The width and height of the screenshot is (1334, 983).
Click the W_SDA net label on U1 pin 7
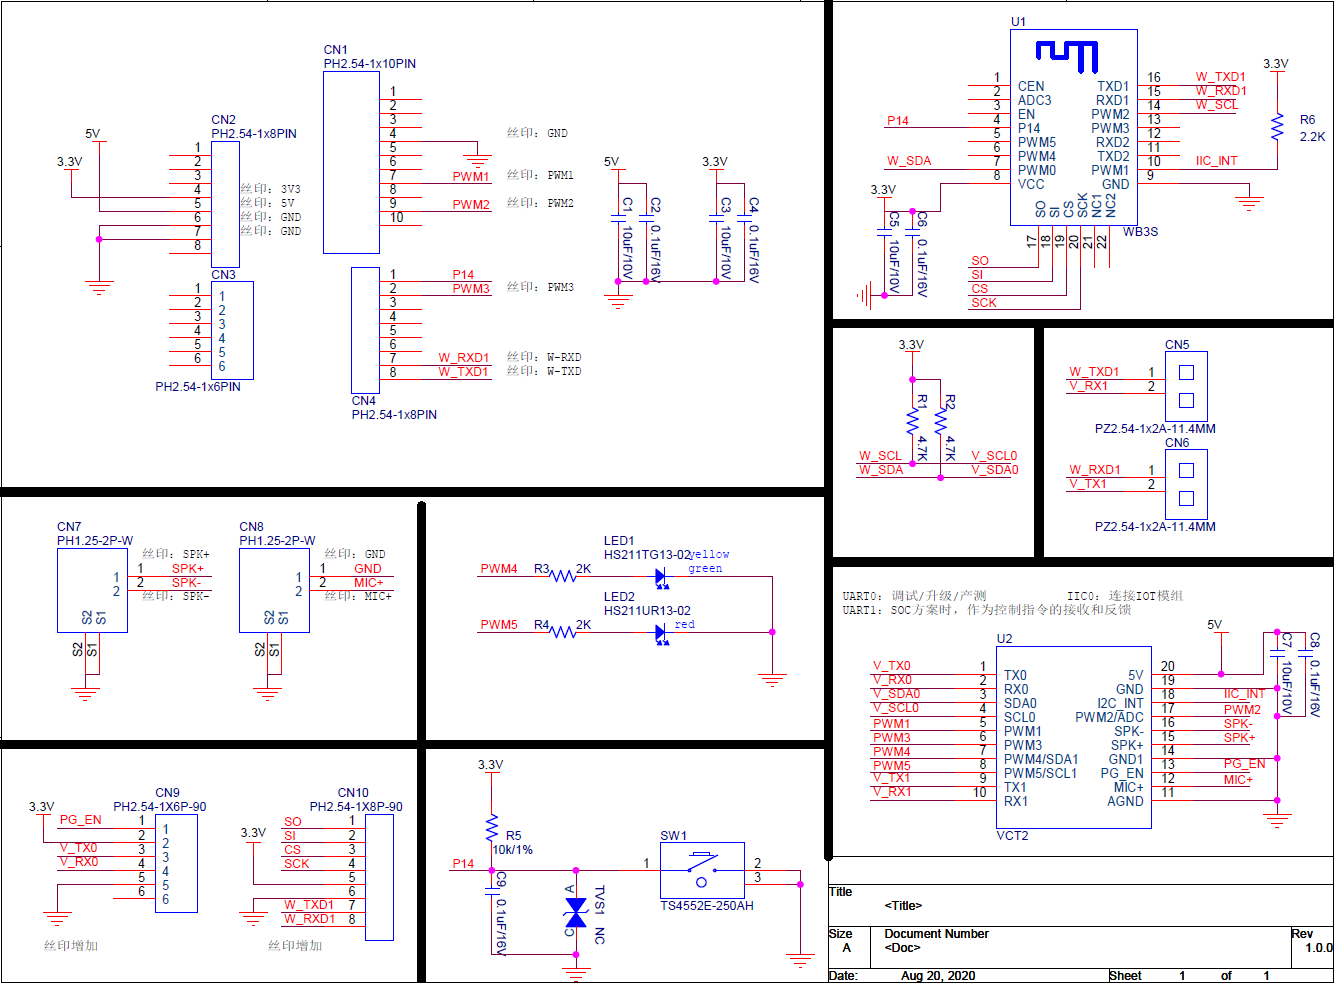[909, 161]
